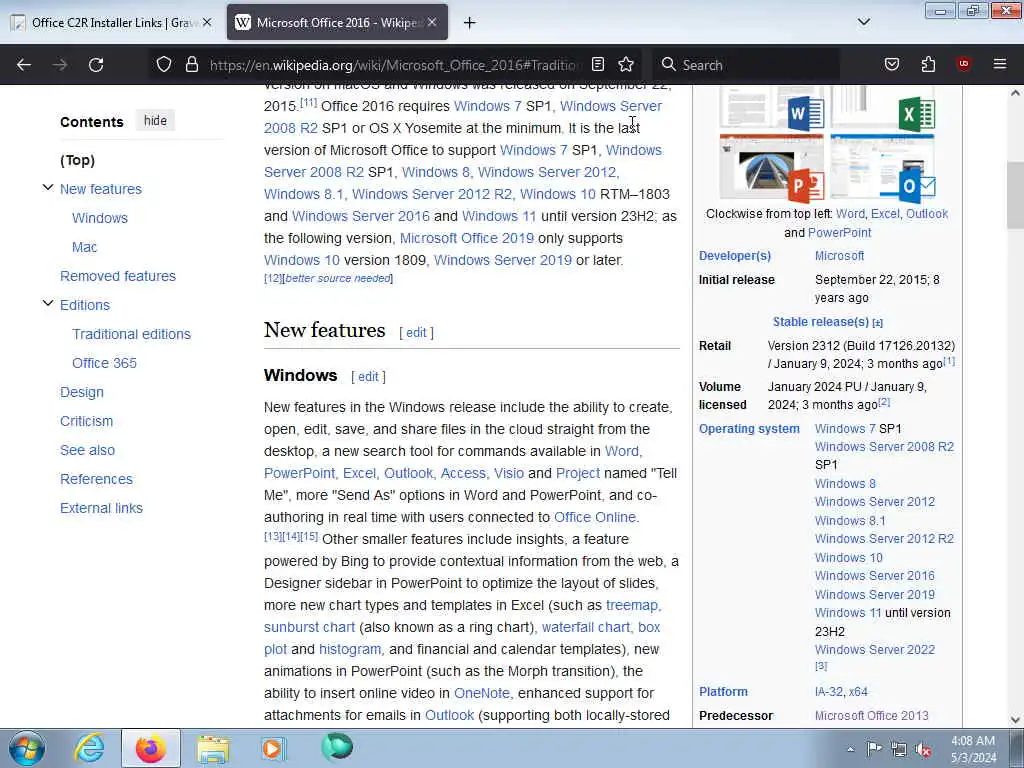Image resolution: width=1024 pixels, height=768 pixels.
Task: Click Firefox icon in taskbar
Action: click(150, 748)
